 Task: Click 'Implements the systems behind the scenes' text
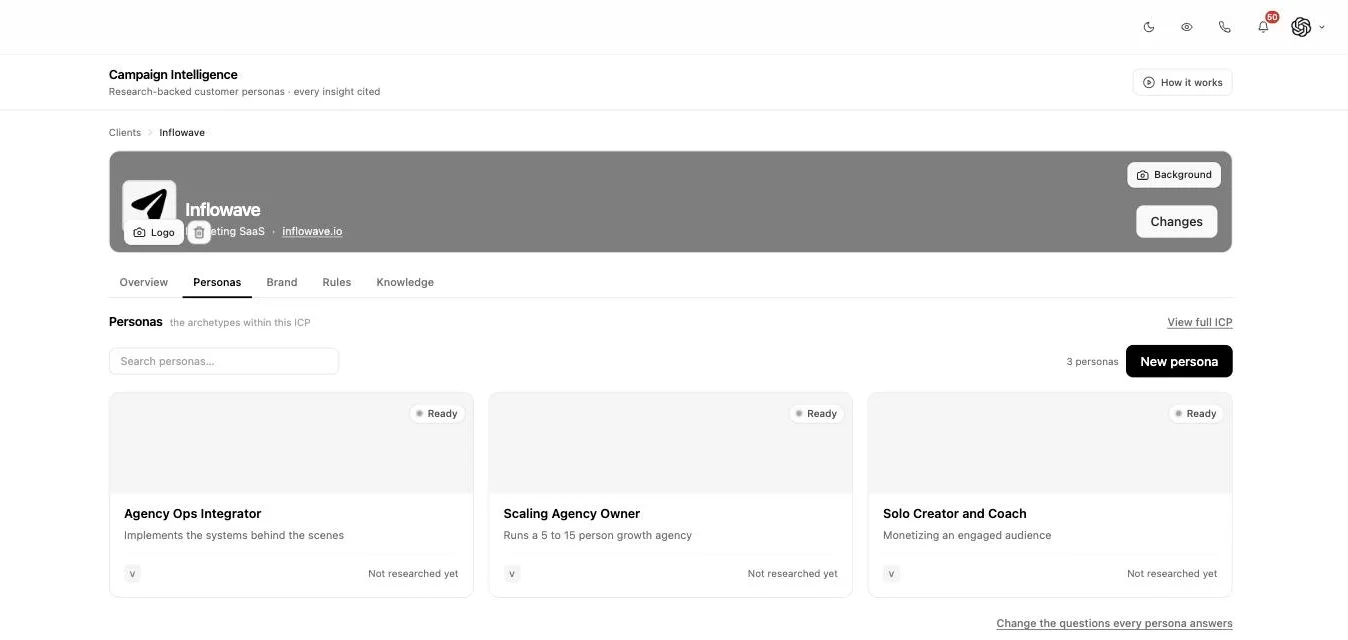click(234, 535)
